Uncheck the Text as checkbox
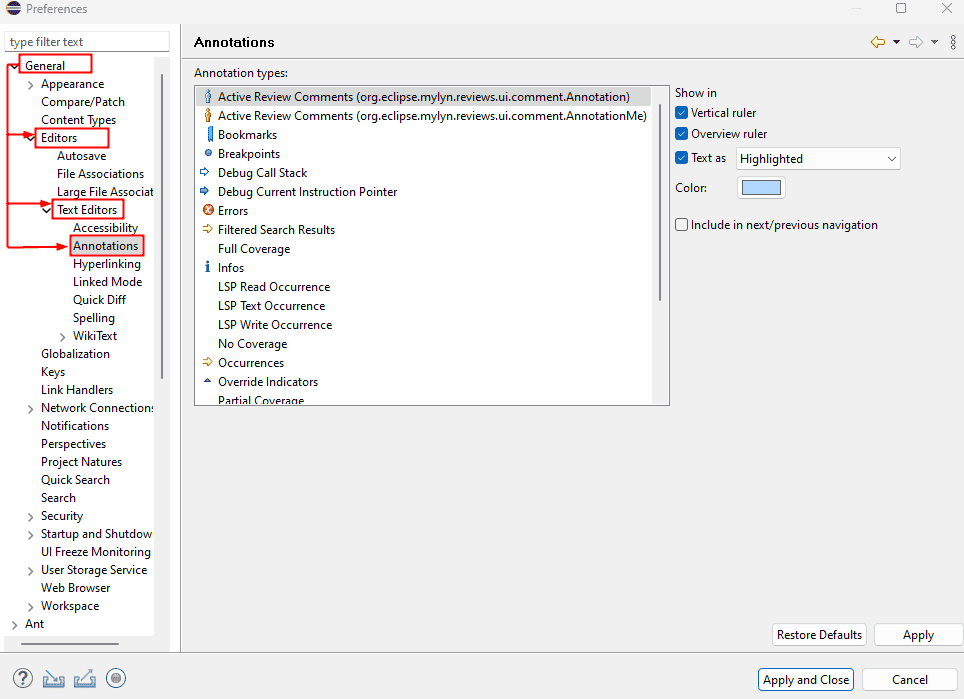 click(x=681, y=157)
